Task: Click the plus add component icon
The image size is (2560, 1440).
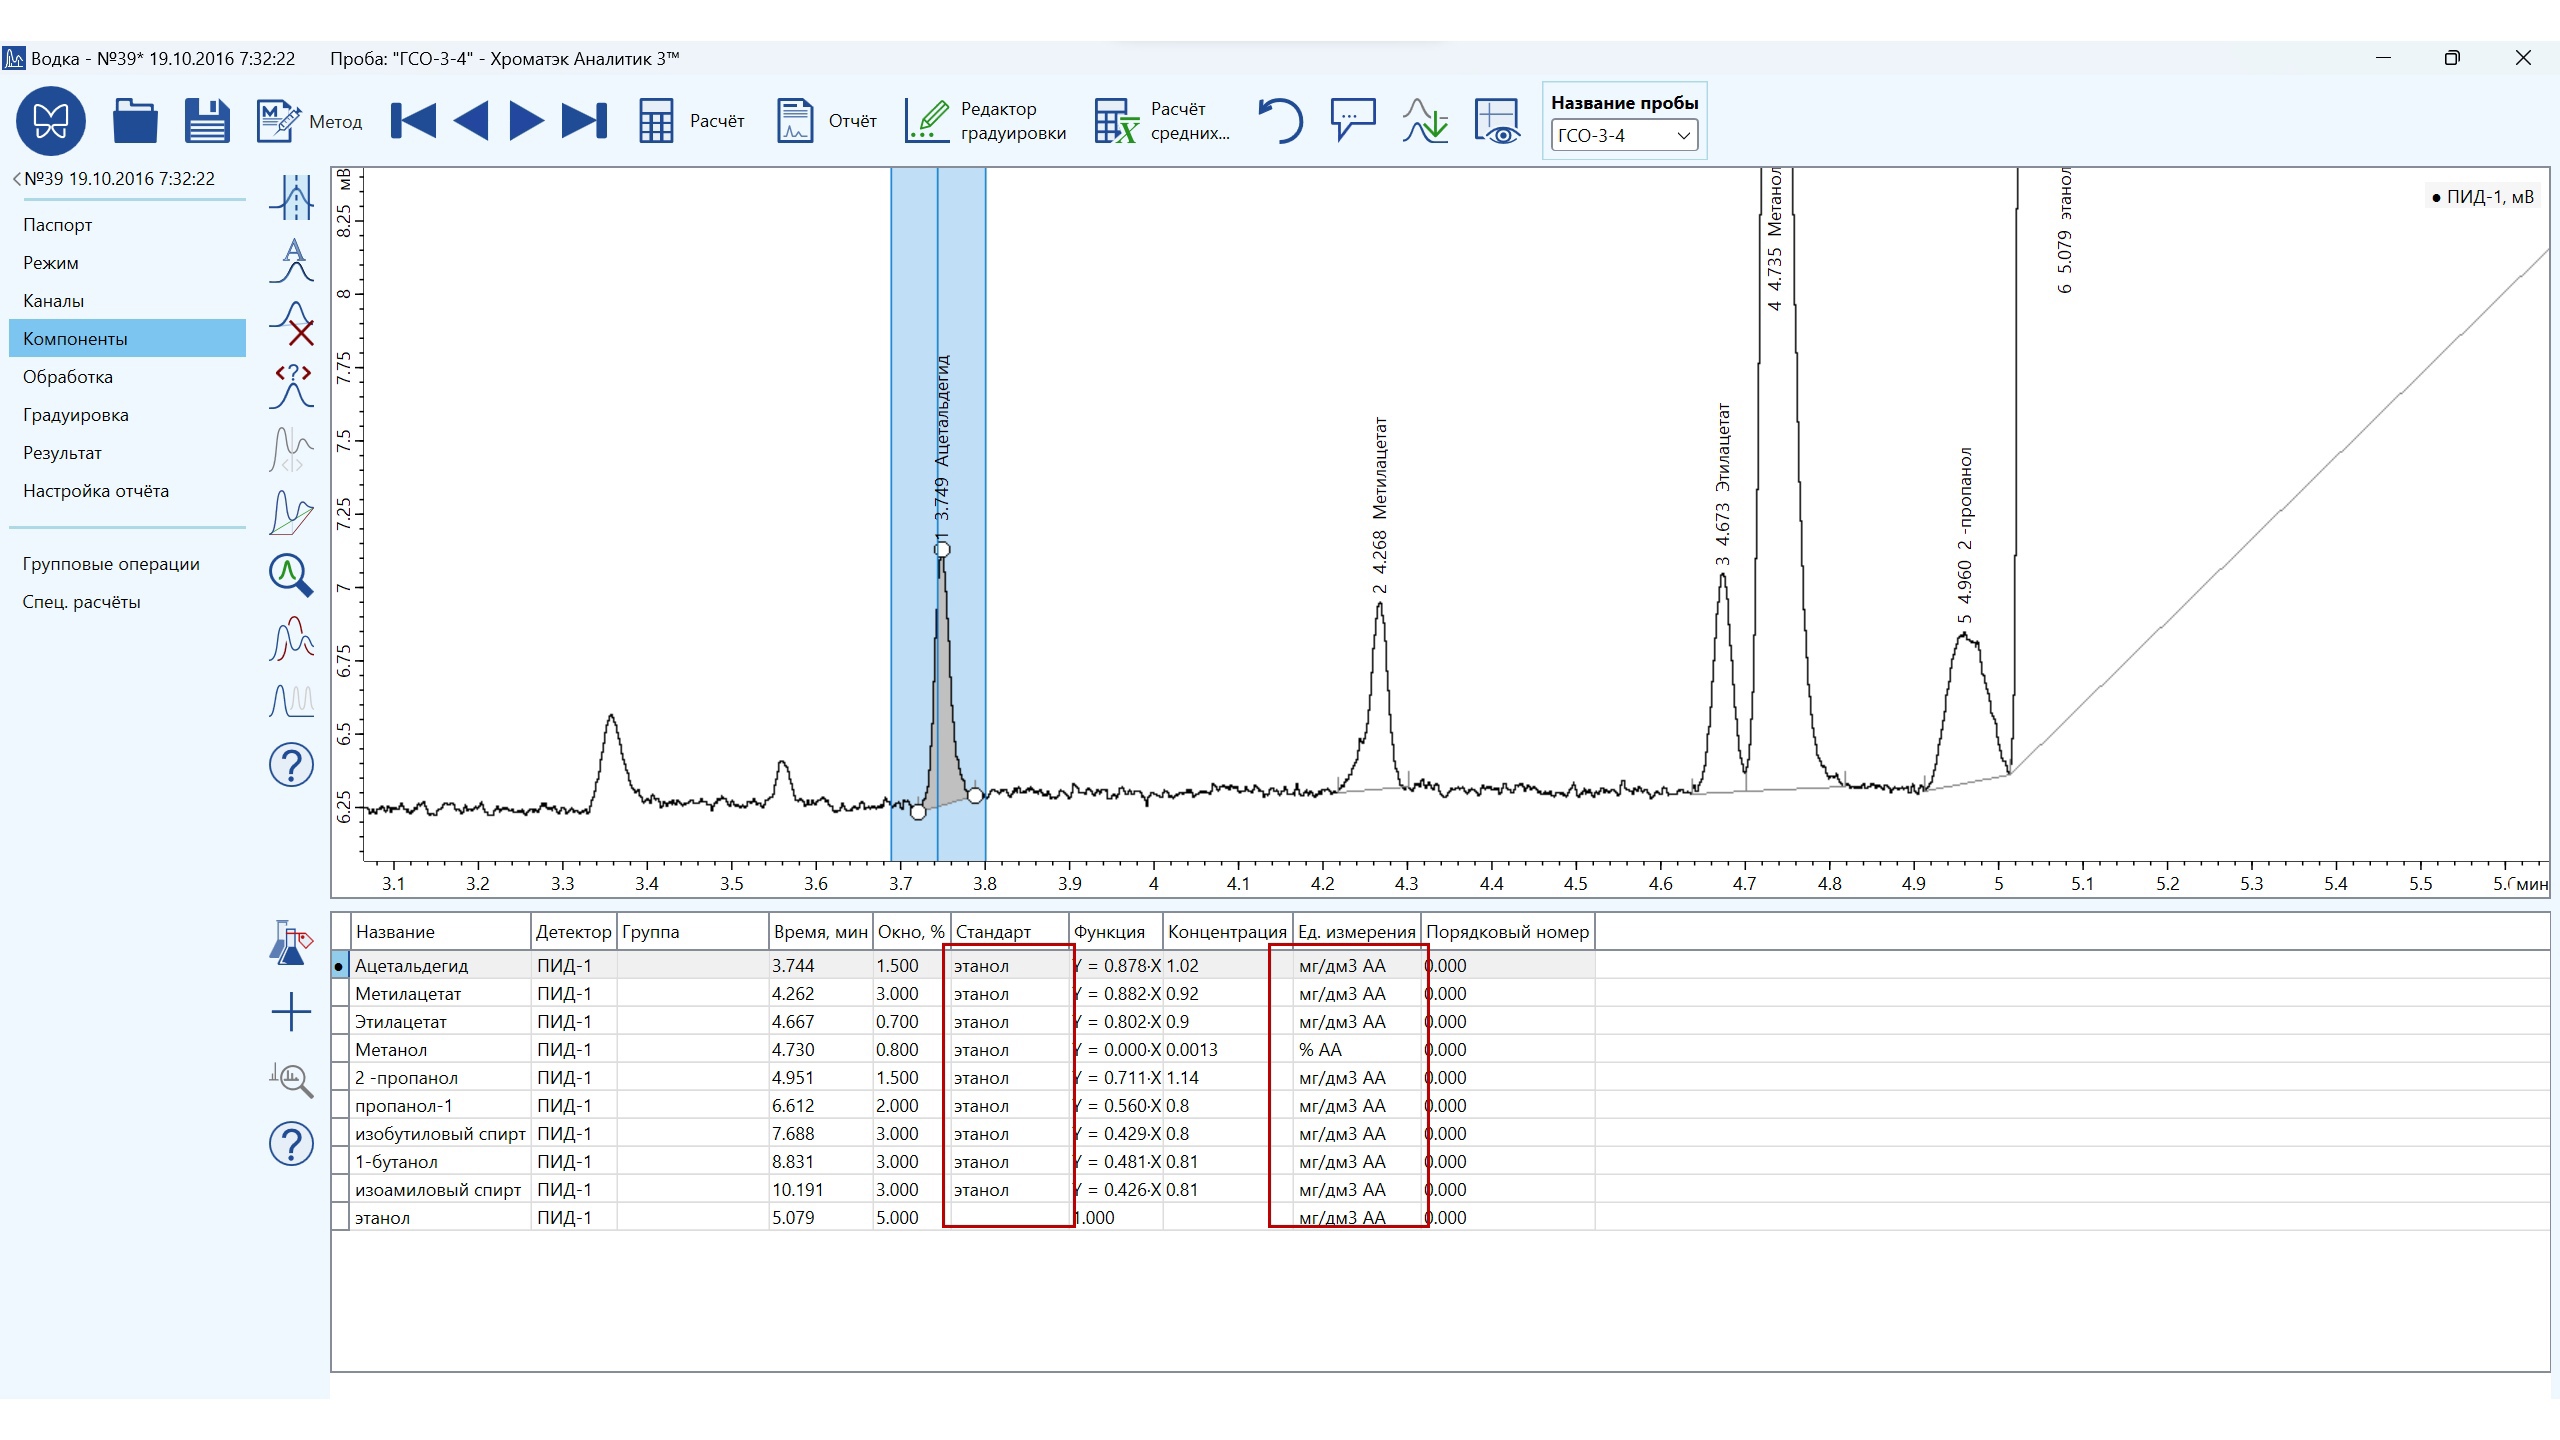Action: click(291, 1012)
